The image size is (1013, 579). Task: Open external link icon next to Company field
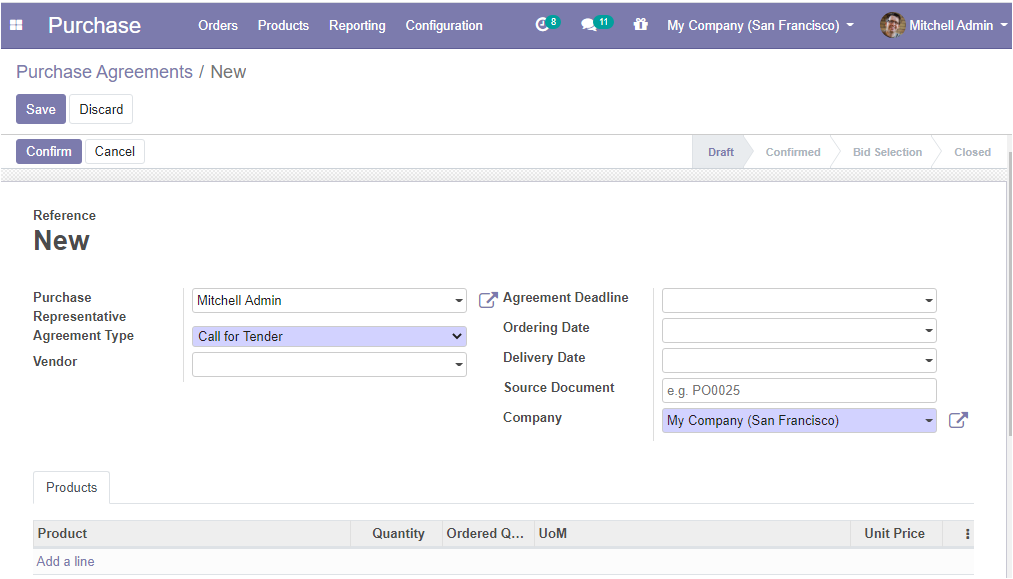click(x=958, y=420)
